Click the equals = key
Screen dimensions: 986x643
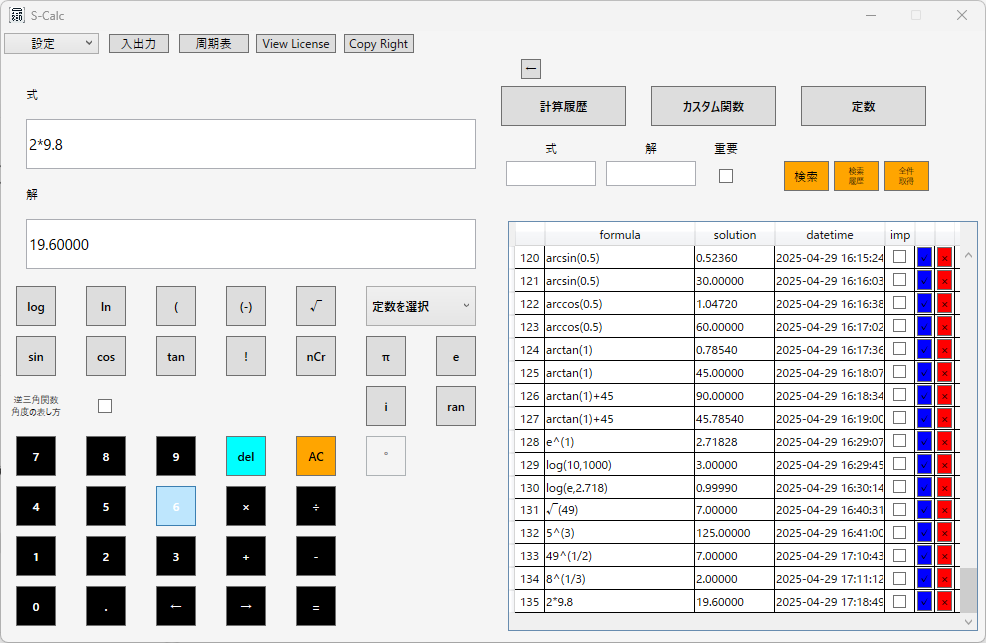(x=316, y=607)
